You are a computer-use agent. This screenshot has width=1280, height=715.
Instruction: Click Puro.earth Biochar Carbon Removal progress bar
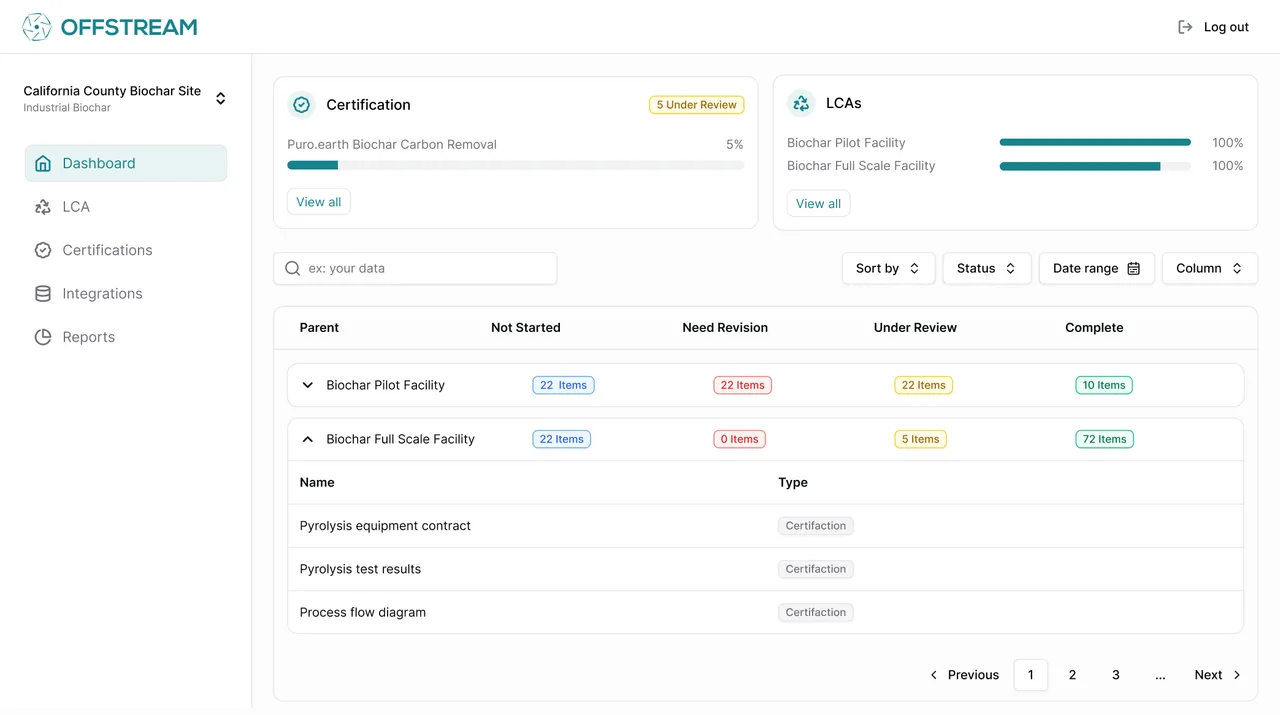516,165
